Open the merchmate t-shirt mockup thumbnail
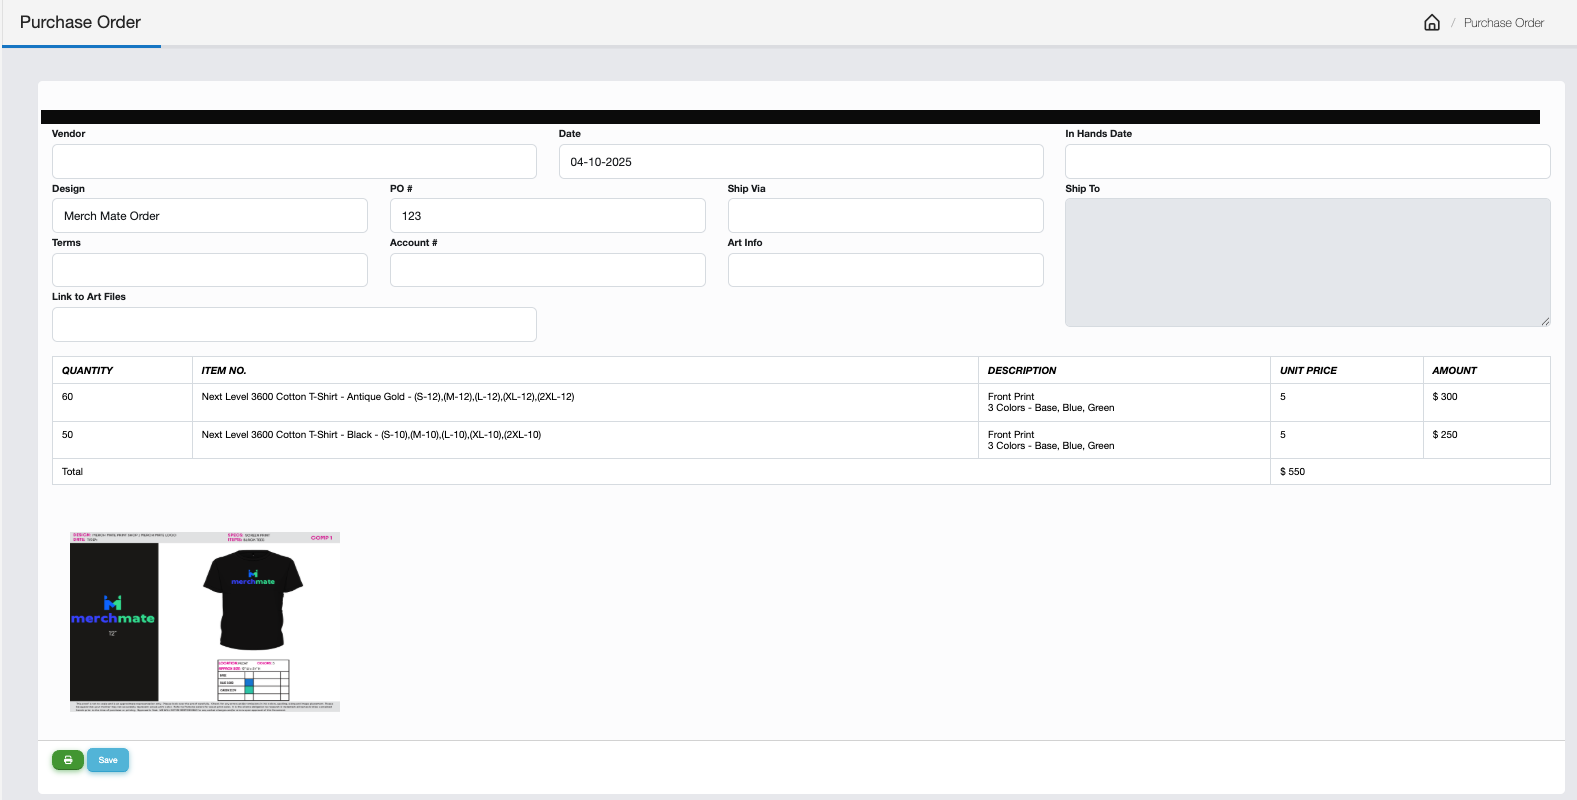The height and width of the screenshot is (800, 1577). pos(205,621)
